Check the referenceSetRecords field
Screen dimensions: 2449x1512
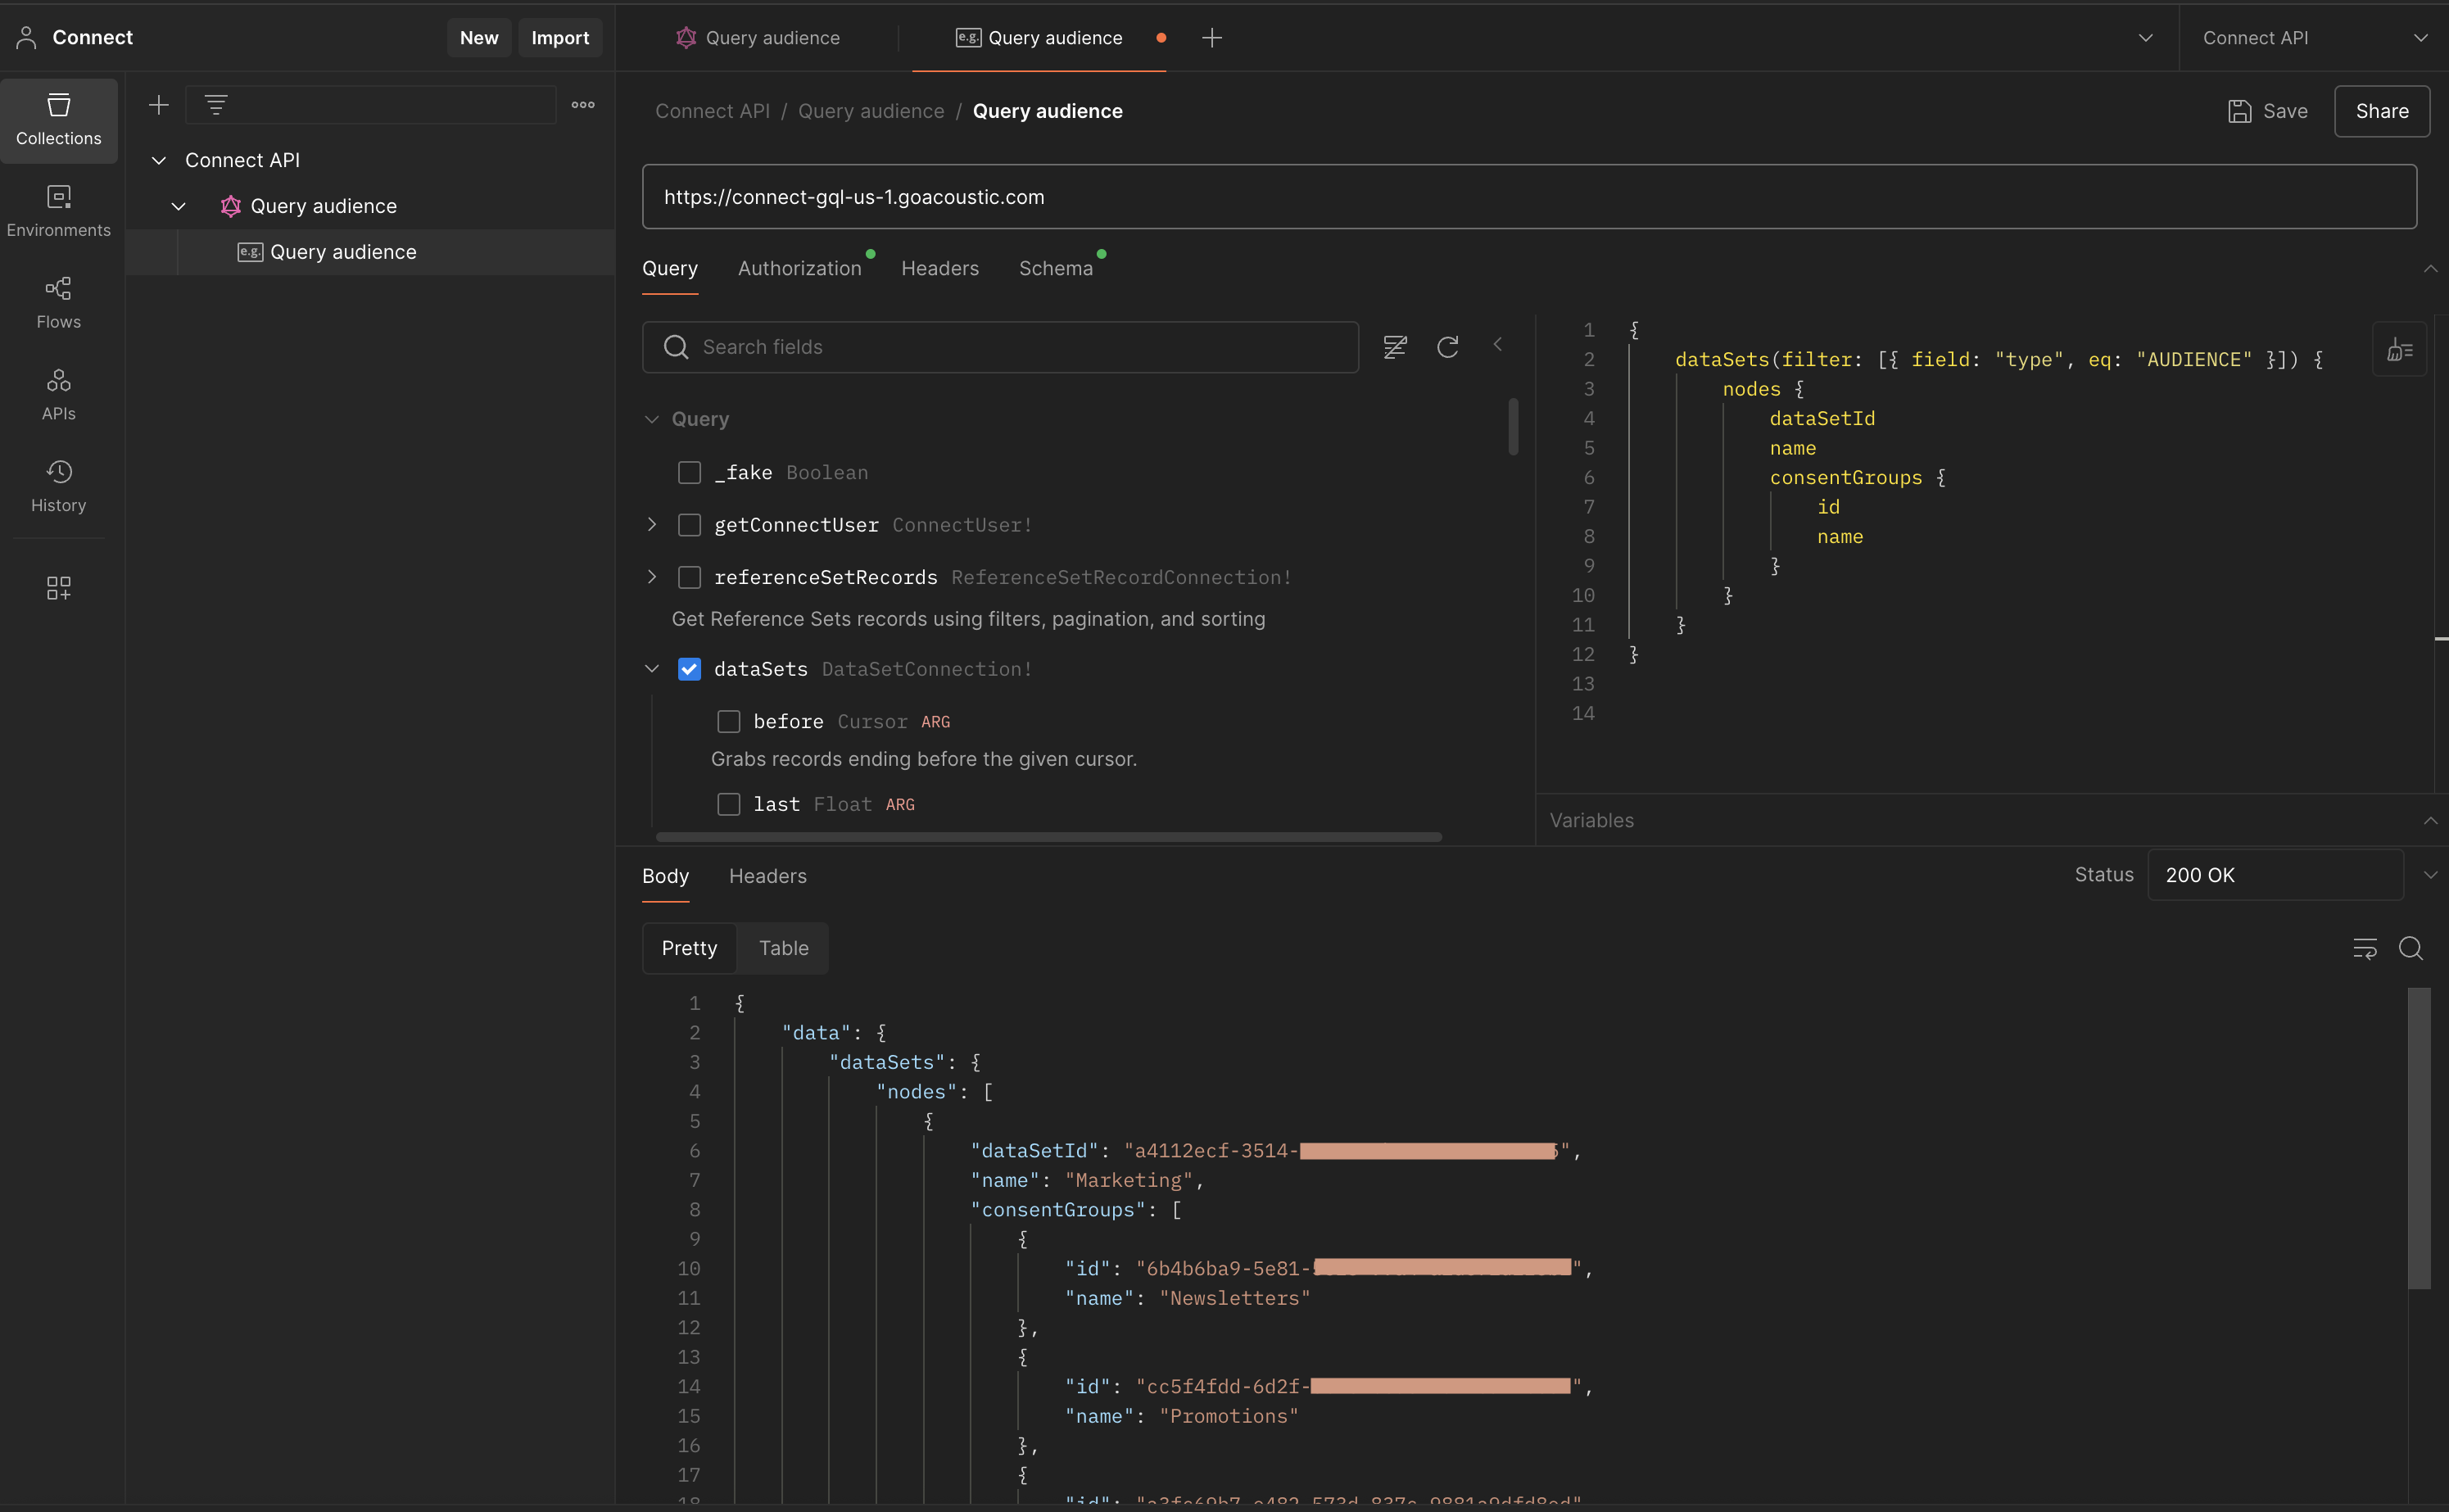(x=690, y=577)
